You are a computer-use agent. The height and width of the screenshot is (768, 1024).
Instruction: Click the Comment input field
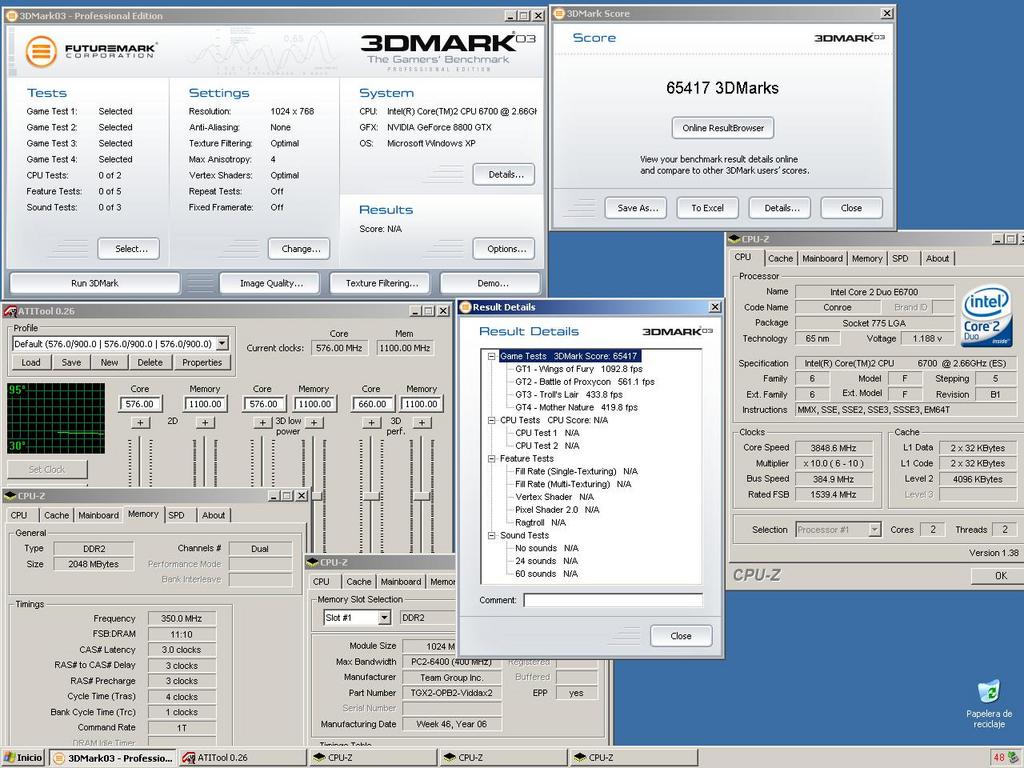tap(613, 600)
